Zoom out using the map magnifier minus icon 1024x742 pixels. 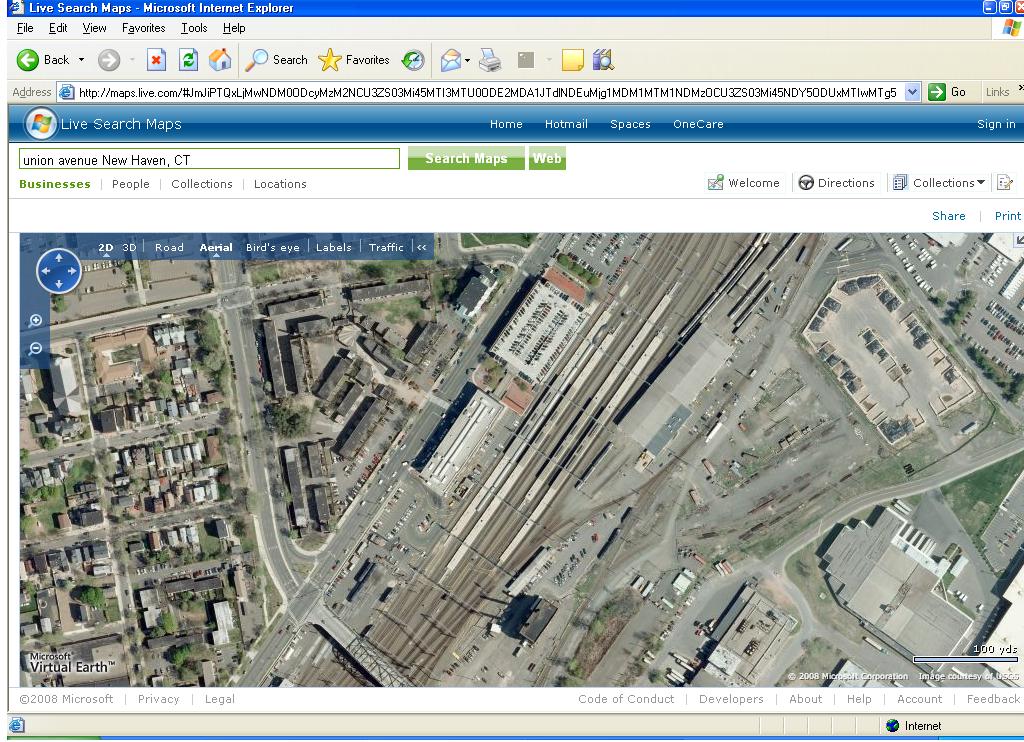click(x=36, y=349)
